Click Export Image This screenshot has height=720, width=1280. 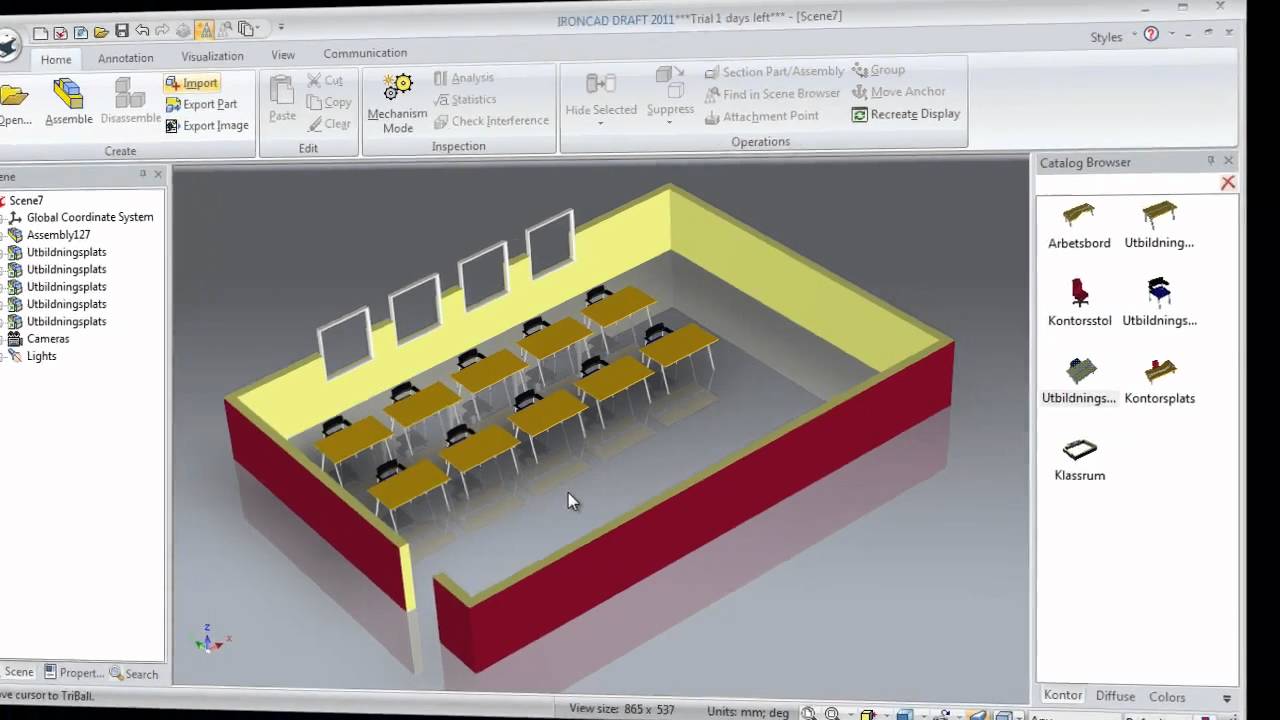click(206, 125)
